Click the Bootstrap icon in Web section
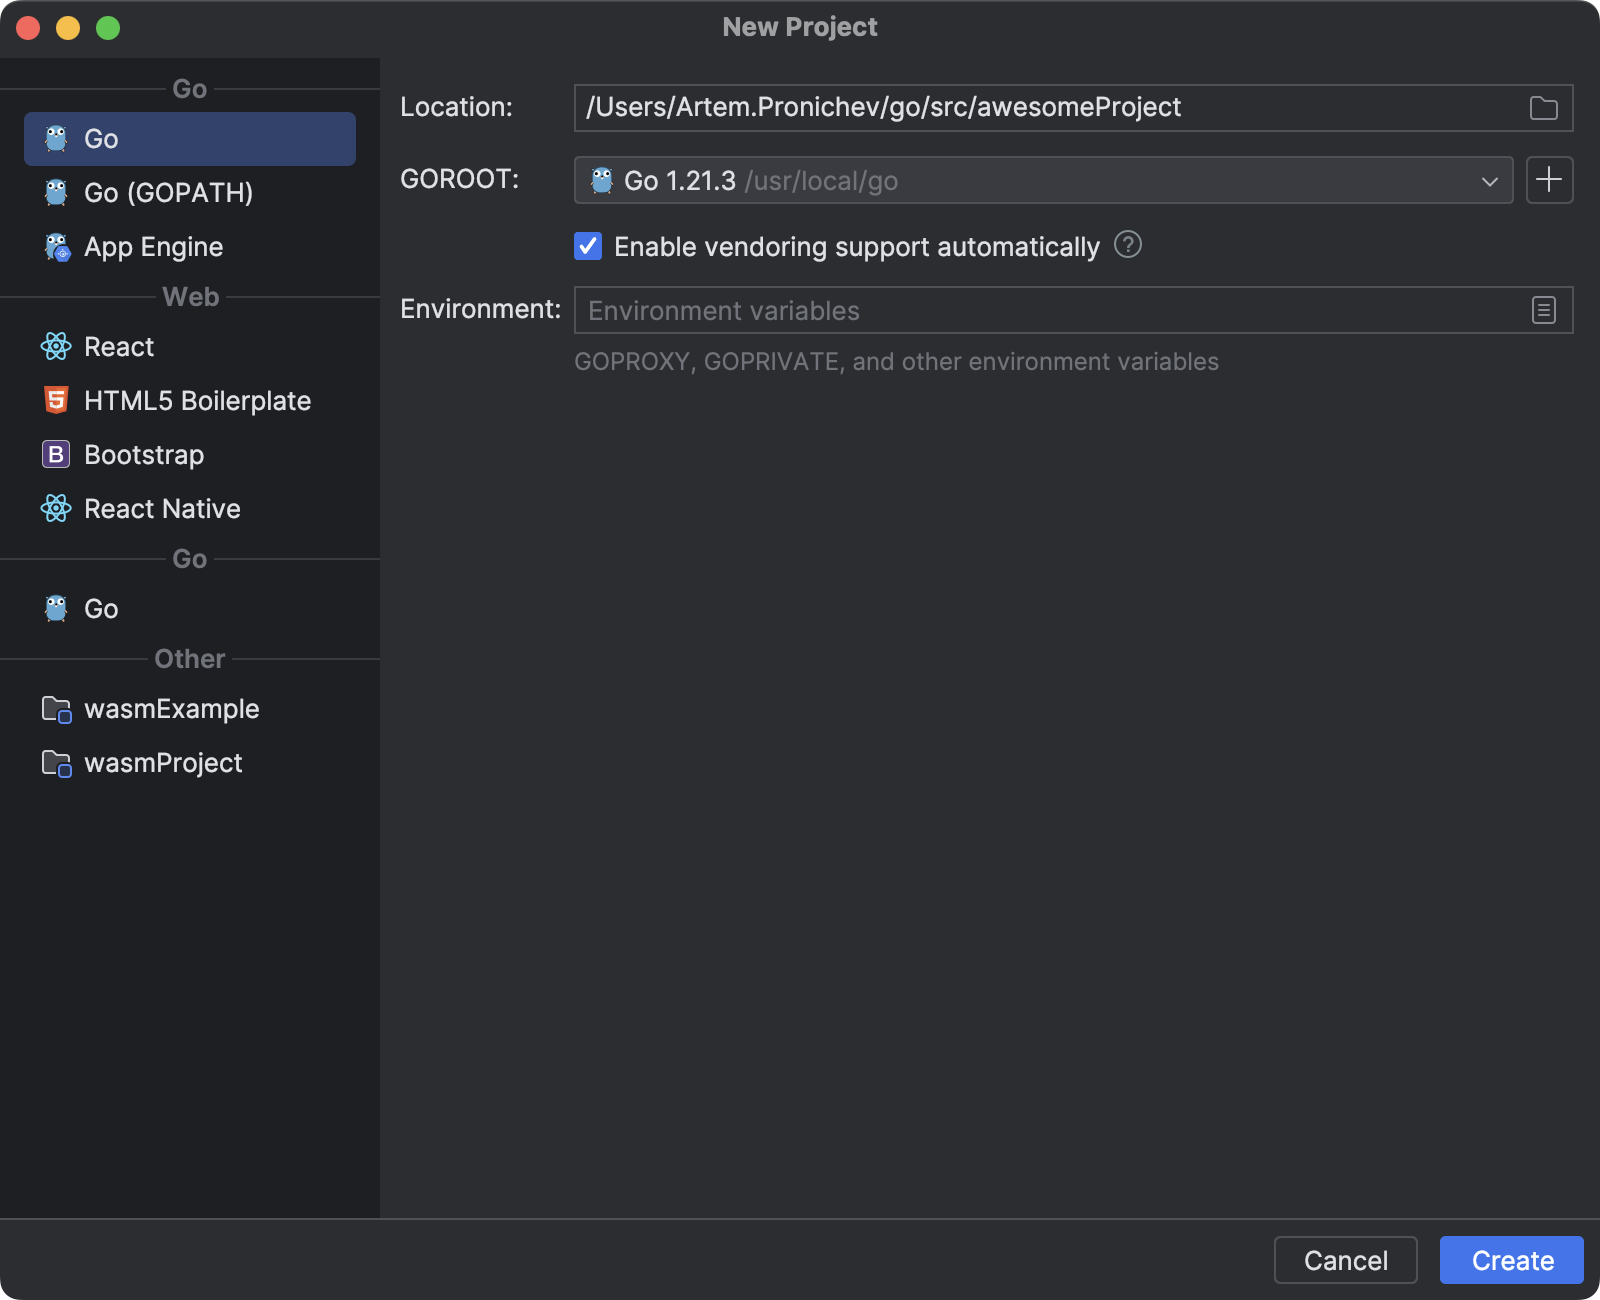This screenshot has height=1300, width=1600. [57, 455]
